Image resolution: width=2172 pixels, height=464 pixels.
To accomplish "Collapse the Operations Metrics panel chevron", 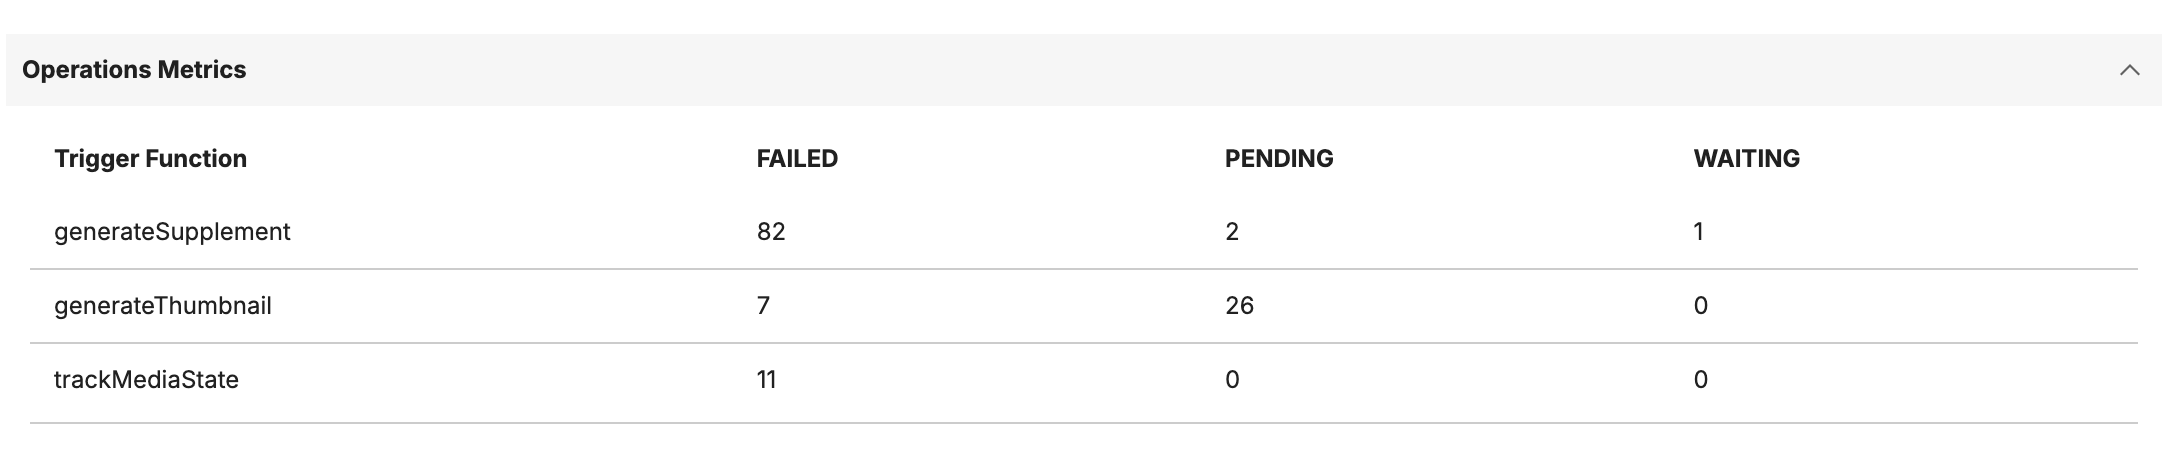I will (x=2129, y=70).
